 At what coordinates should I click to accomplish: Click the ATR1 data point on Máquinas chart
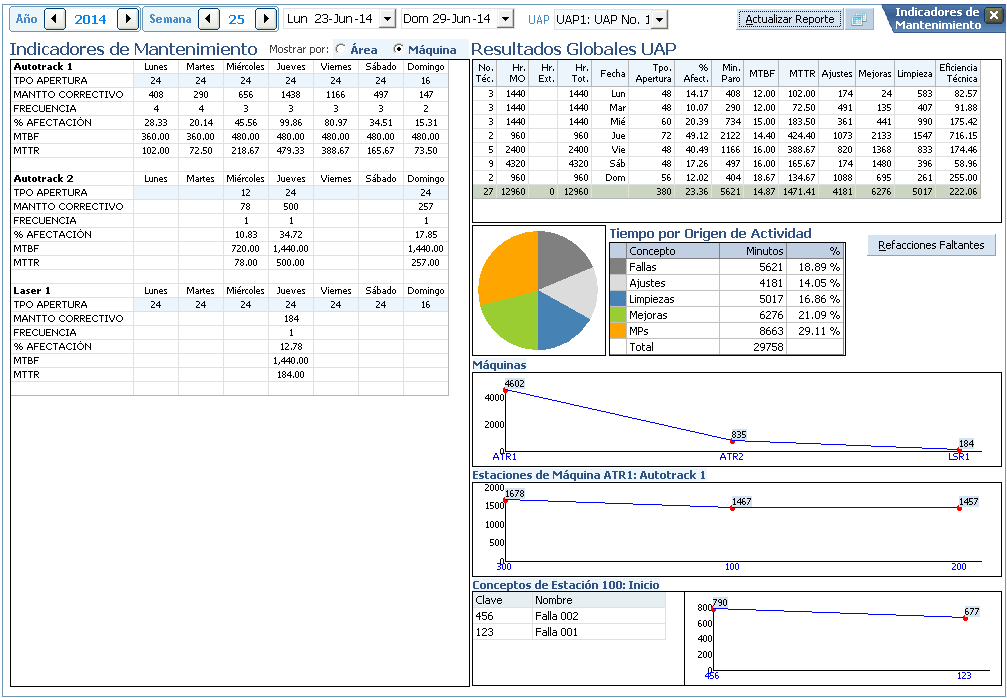tap(506, 390)
